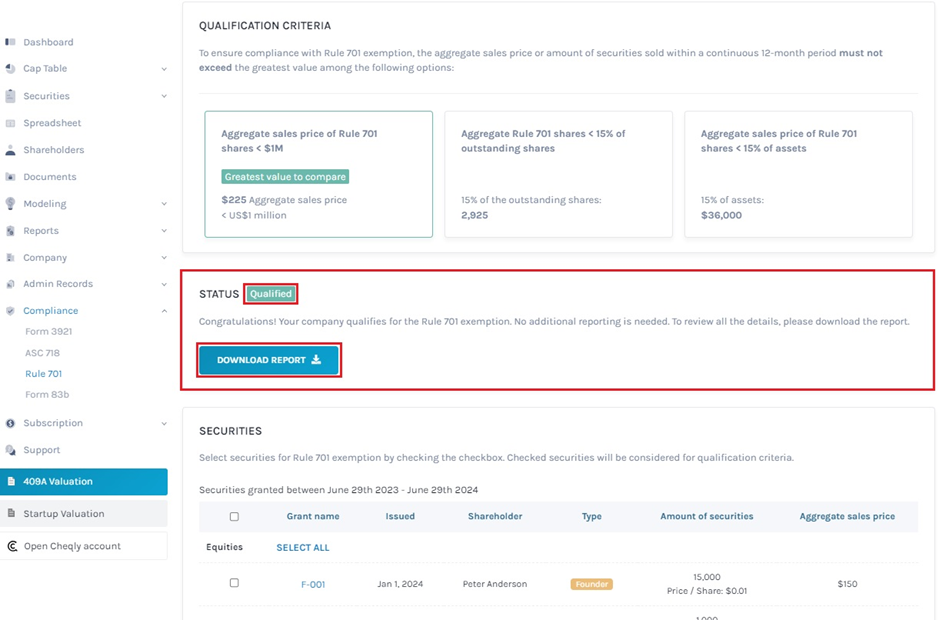939x620 pixels.
Task: Click the Company building icon
Action: click(10, 258)
